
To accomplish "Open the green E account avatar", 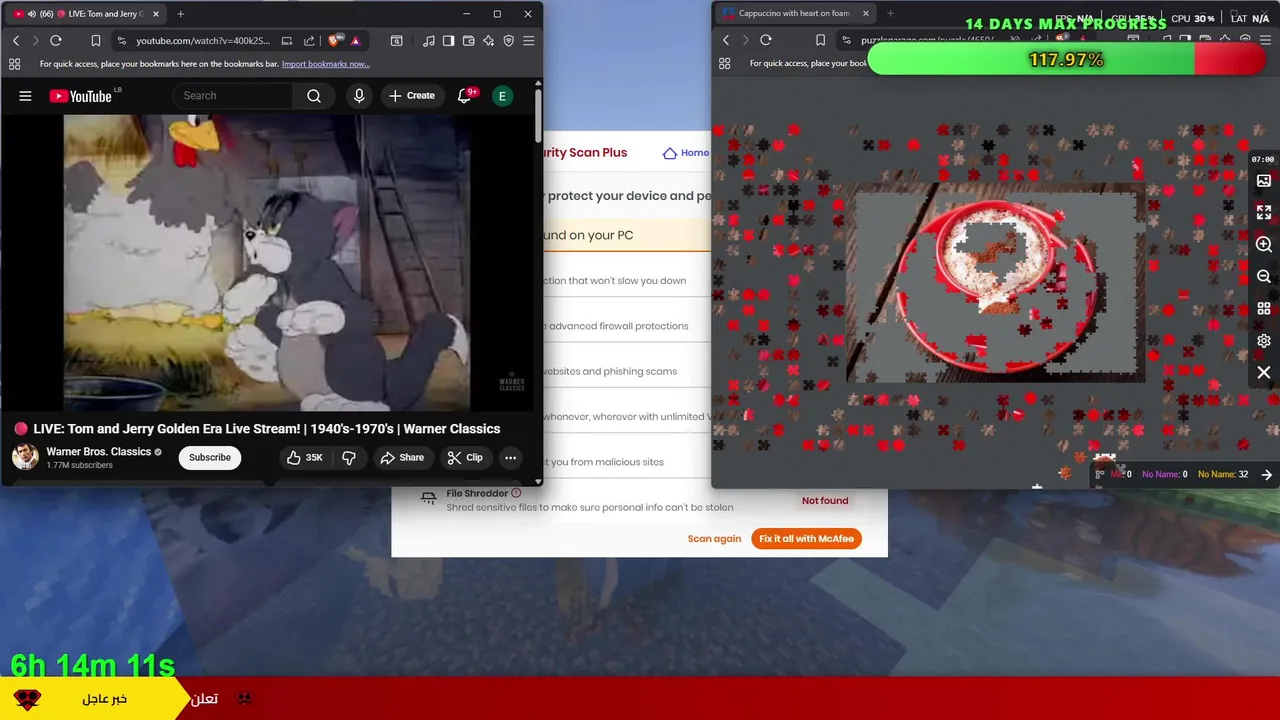I will (502, 96).
